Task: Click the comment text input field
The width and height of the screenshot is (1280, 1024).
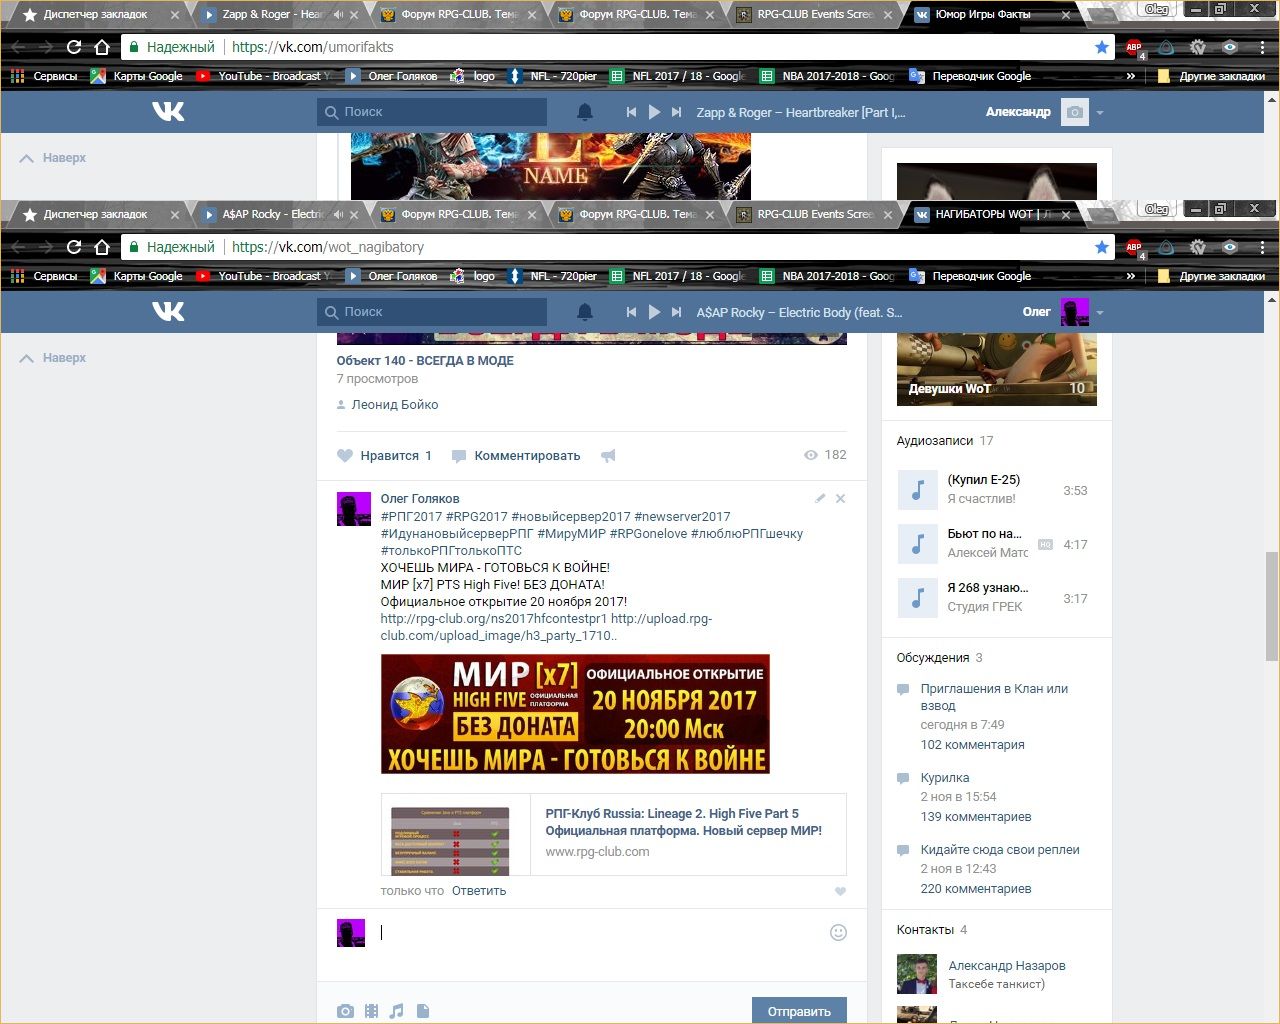Action: pyautogui.click(x=600, y=932)
